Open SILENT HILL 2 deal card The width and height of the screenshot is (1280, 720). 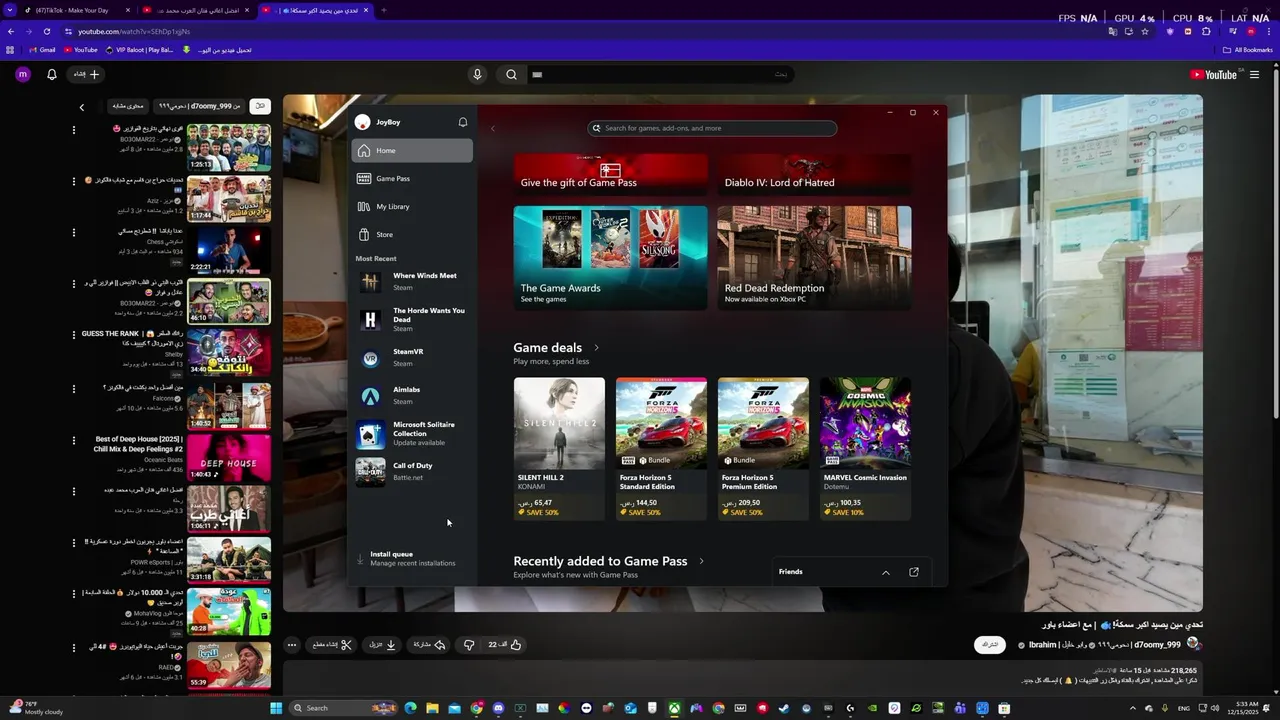click(559, 449)
